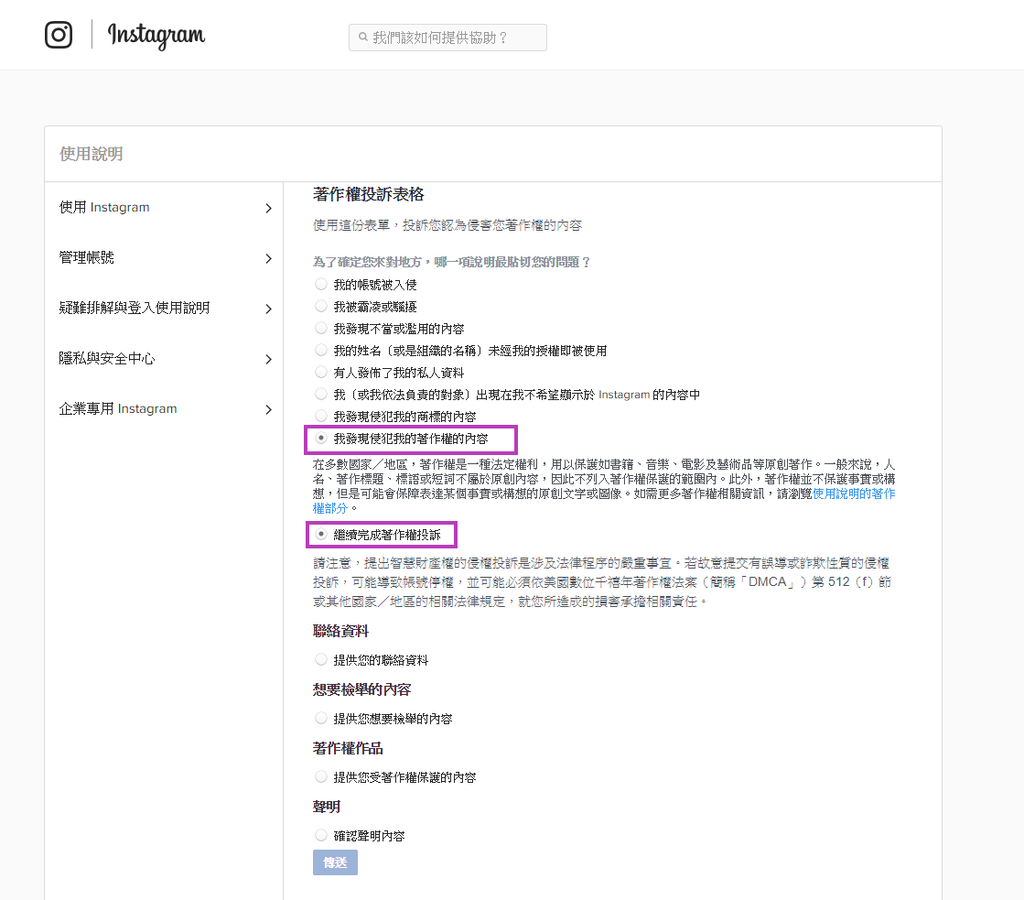Select the 我發現侵犯我的著作權的內容 radio option
The width and height of the screenshot is (1024, 900).
pos(321,438)
